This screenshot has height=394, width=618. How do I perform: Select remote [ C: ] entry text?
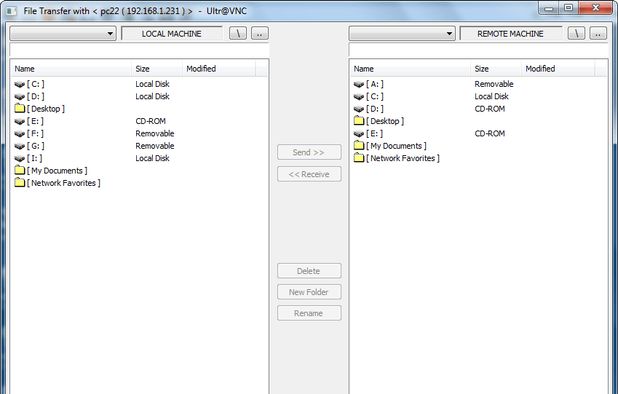tap(374, 97)
